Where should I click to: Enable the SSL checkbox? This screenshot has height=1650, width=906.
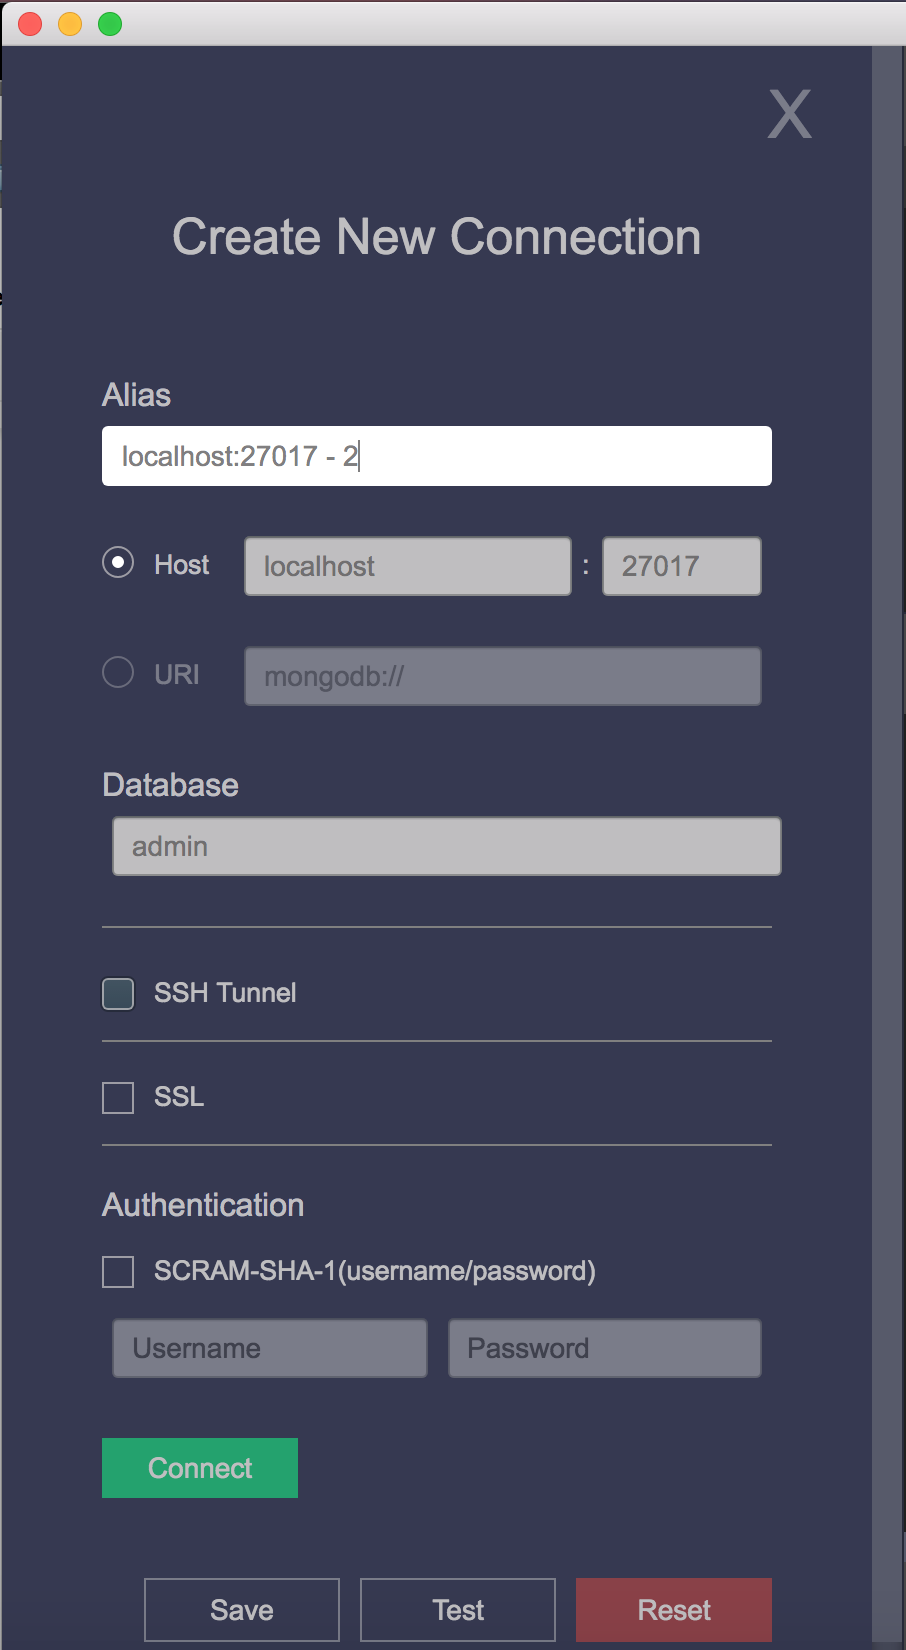click(x=118, y=1097)
